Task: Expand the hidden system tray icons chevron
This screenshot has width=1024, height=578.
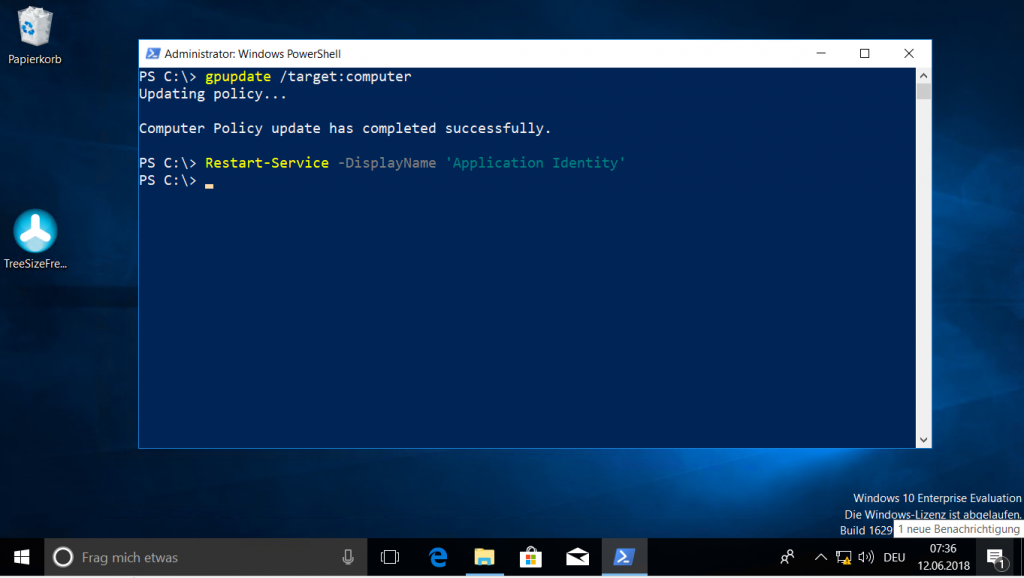Action: tap(820, 557)
